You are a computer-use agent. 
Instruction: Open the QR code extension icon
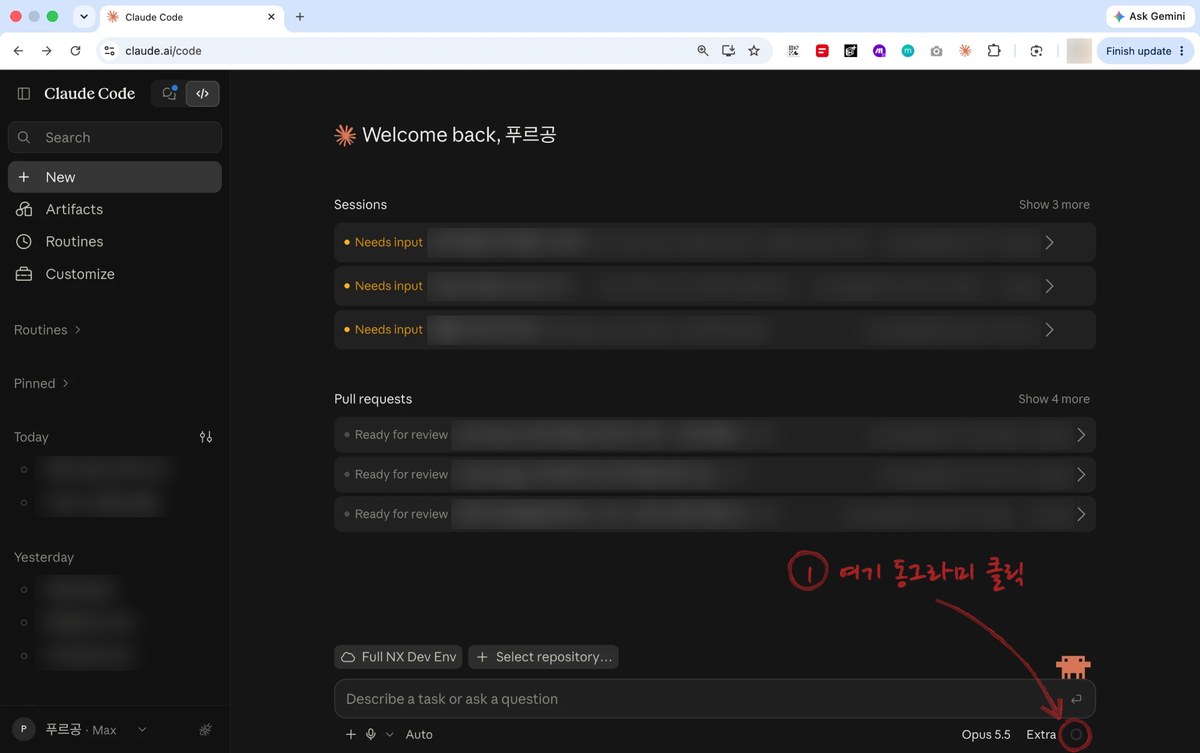click(x=794, y=51)
